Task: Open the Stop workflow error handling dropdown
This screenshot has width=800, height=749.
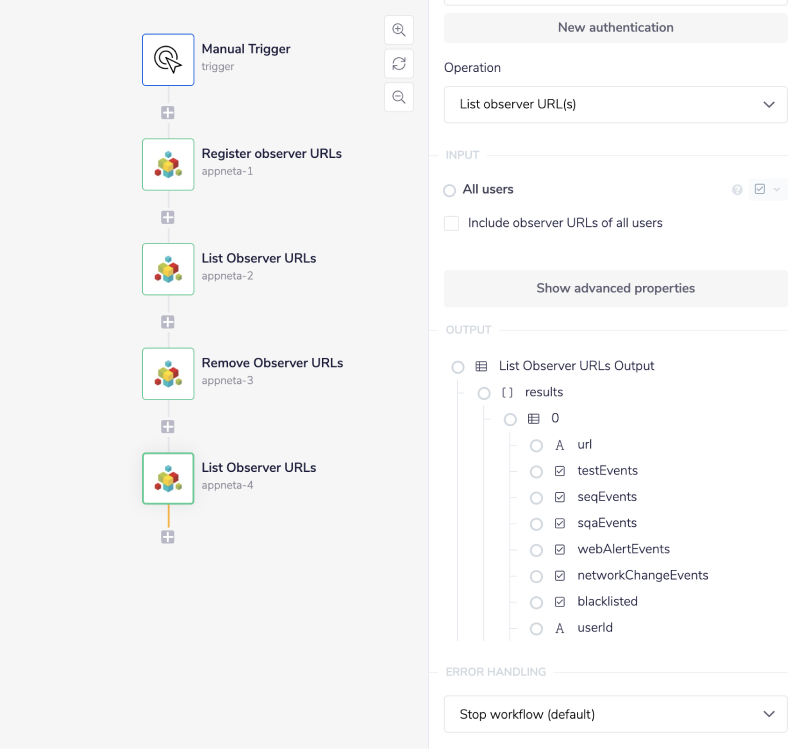Action: pos(615,714)
